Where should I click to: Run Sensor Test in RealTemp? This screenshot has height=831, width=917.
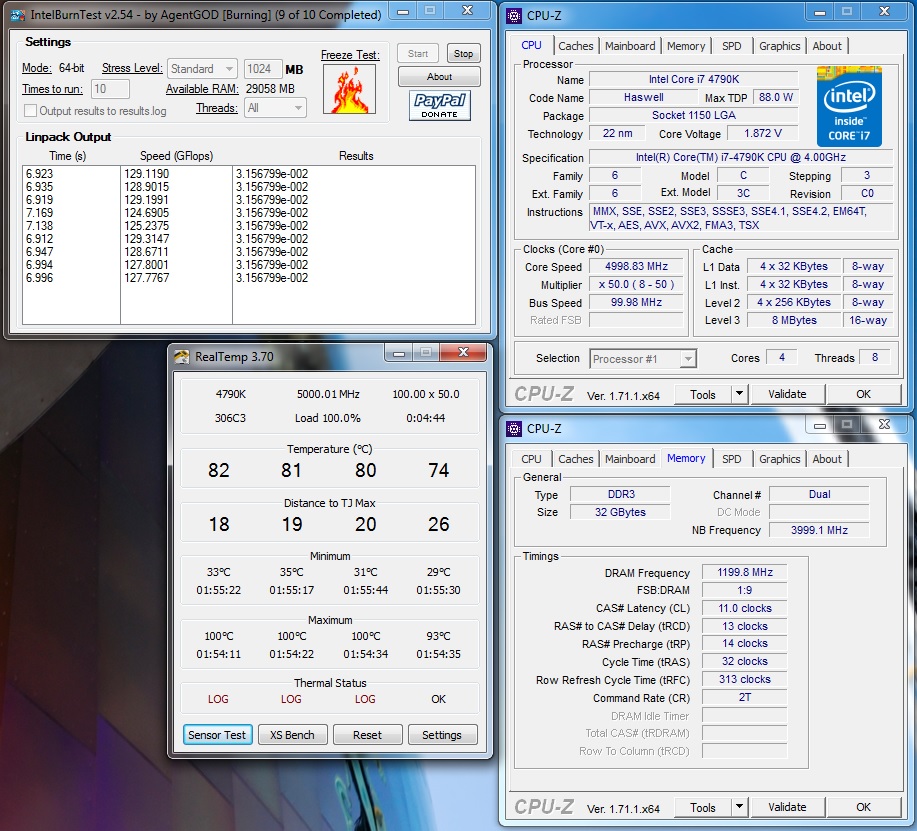tap(217, 735)
